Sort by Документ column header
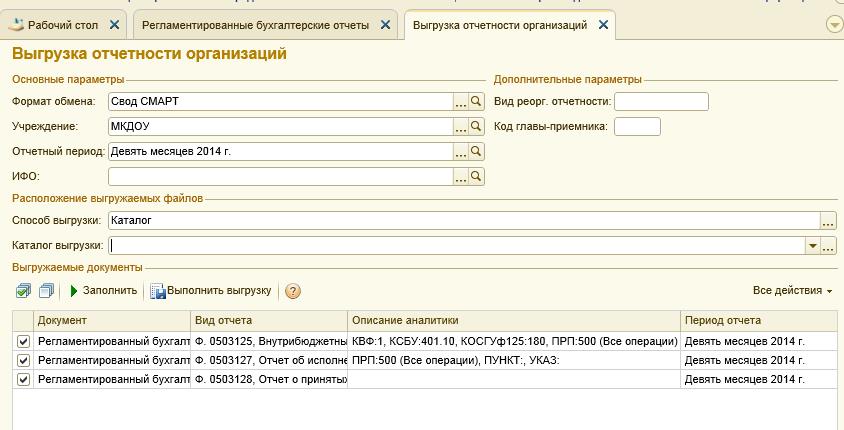This screenshot has height=430, width=844. [x=112, y=320]
